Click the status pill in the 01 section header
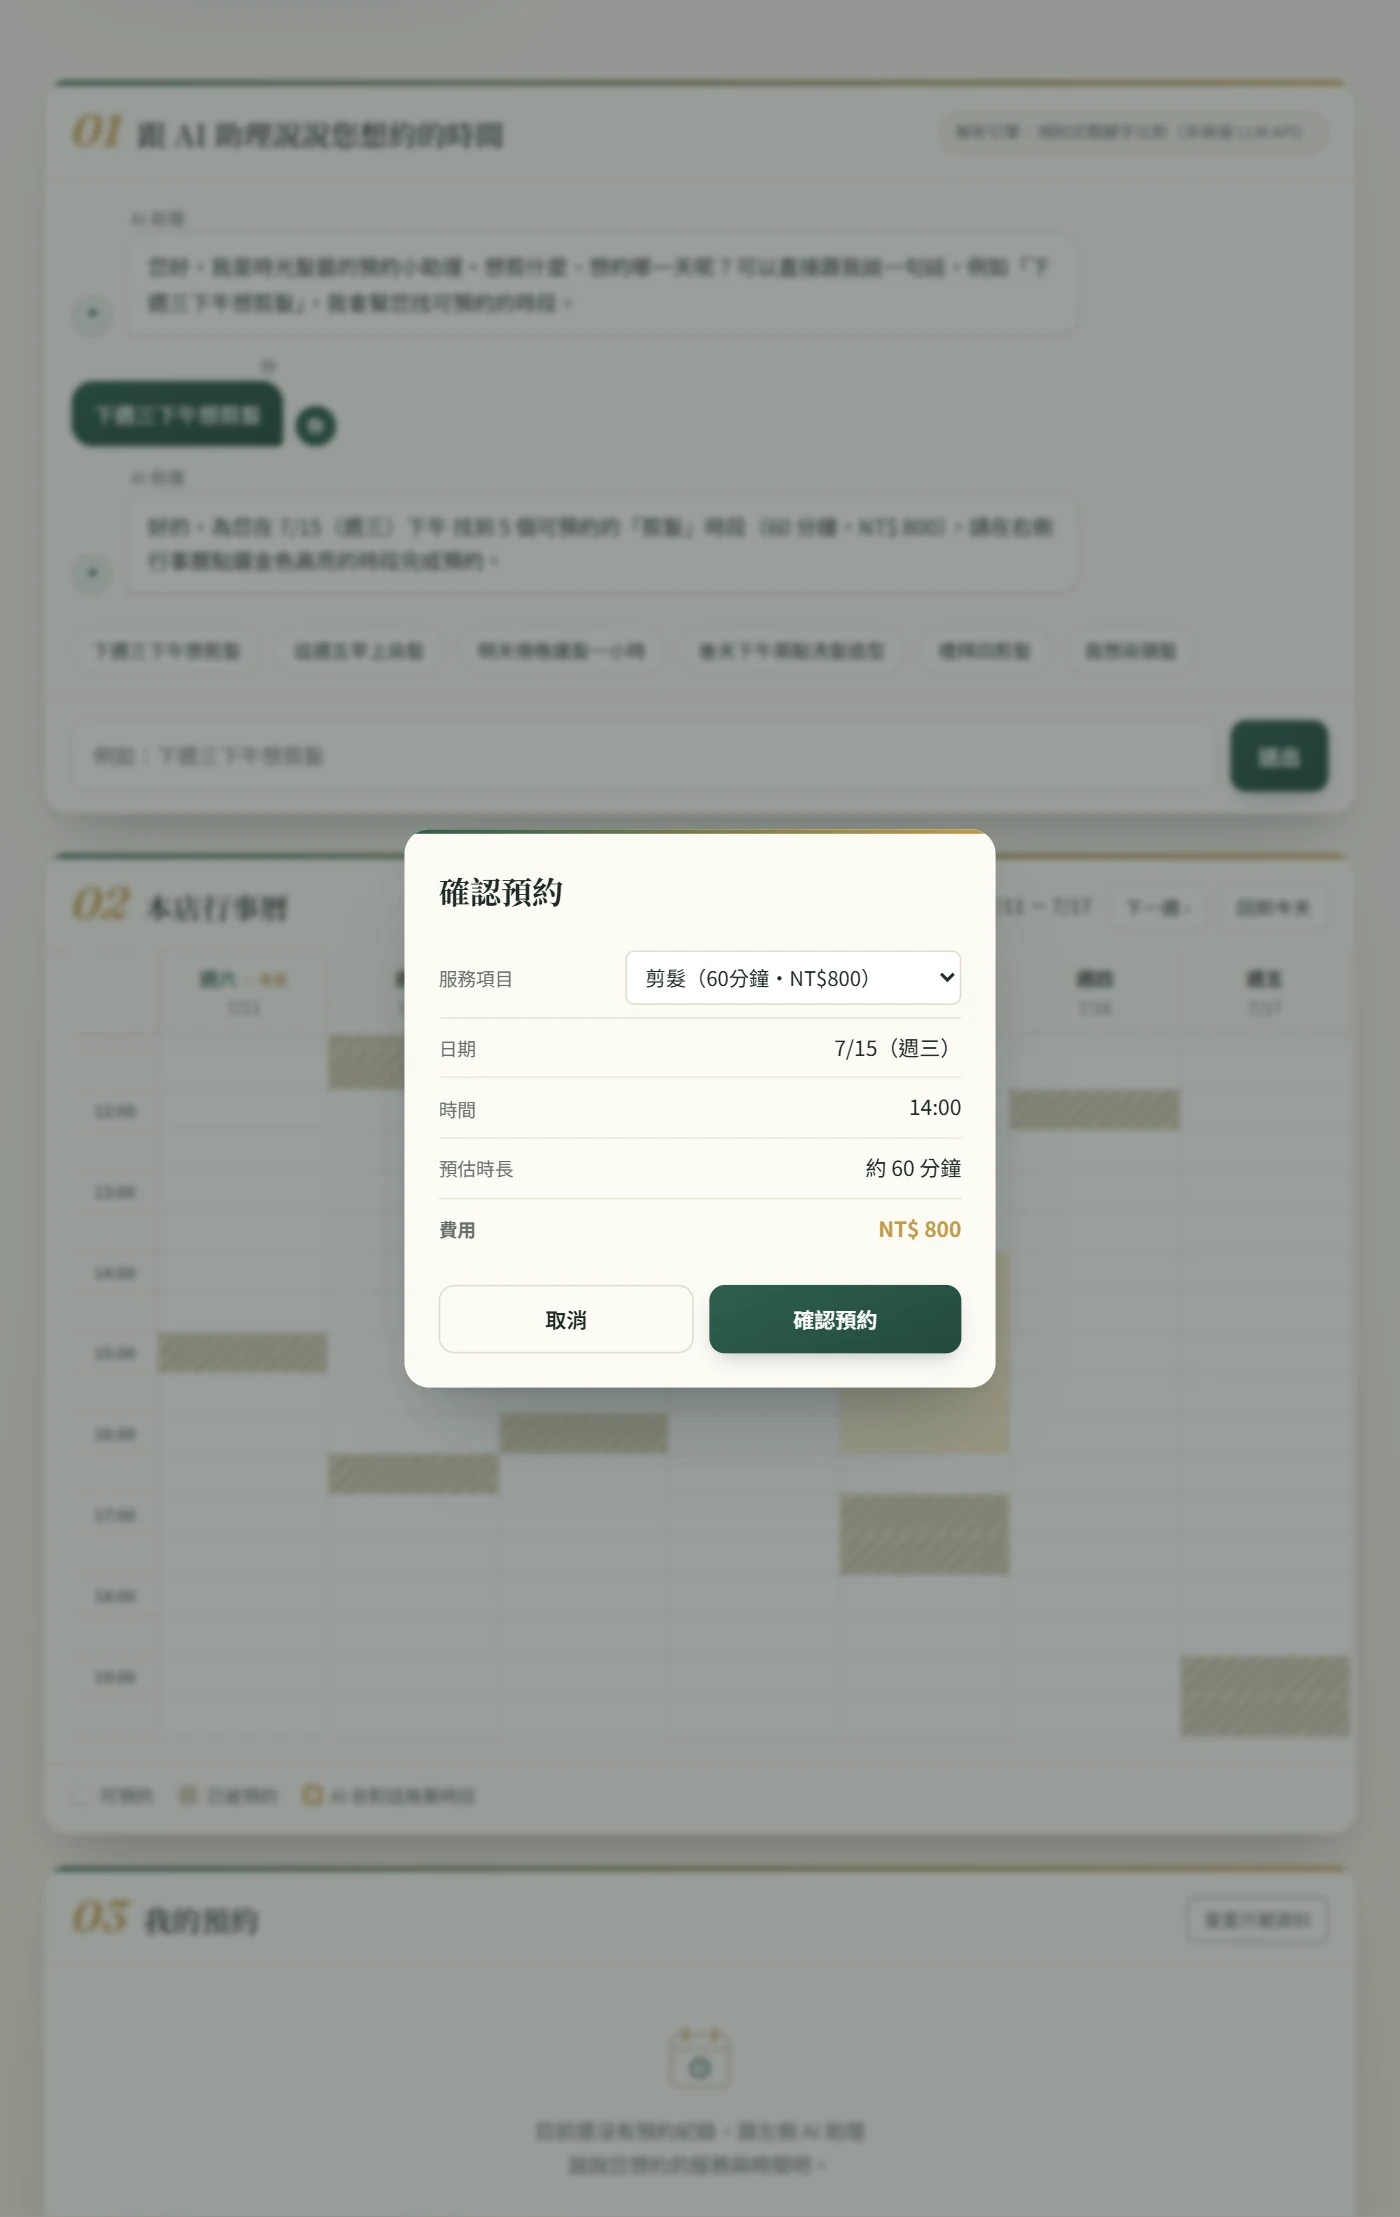 pos(1133,132)
